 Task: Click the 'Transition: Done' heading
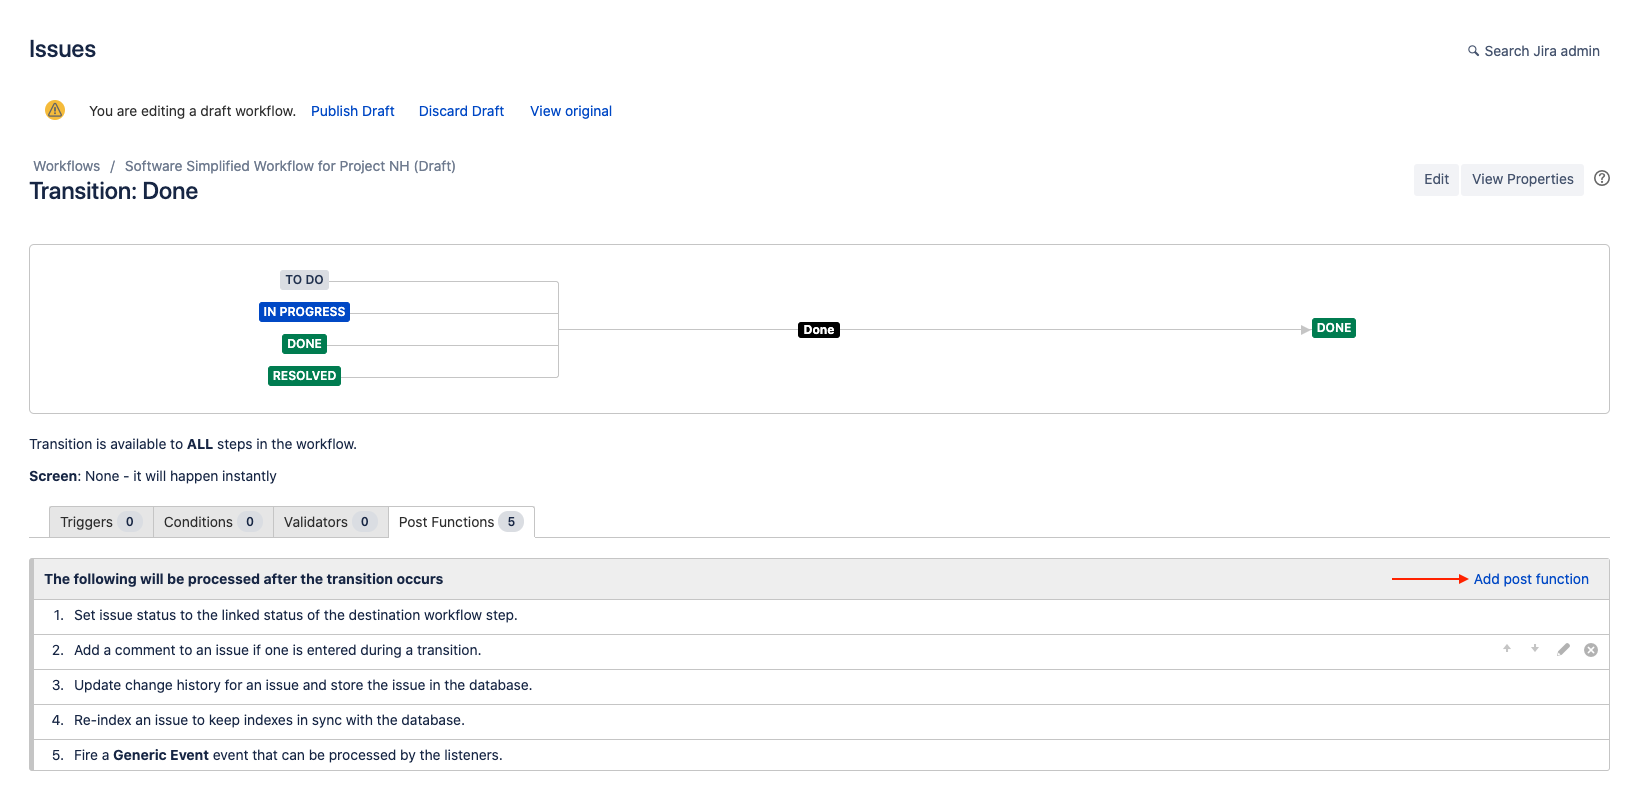pyautogui.click(x=114, y=191)
